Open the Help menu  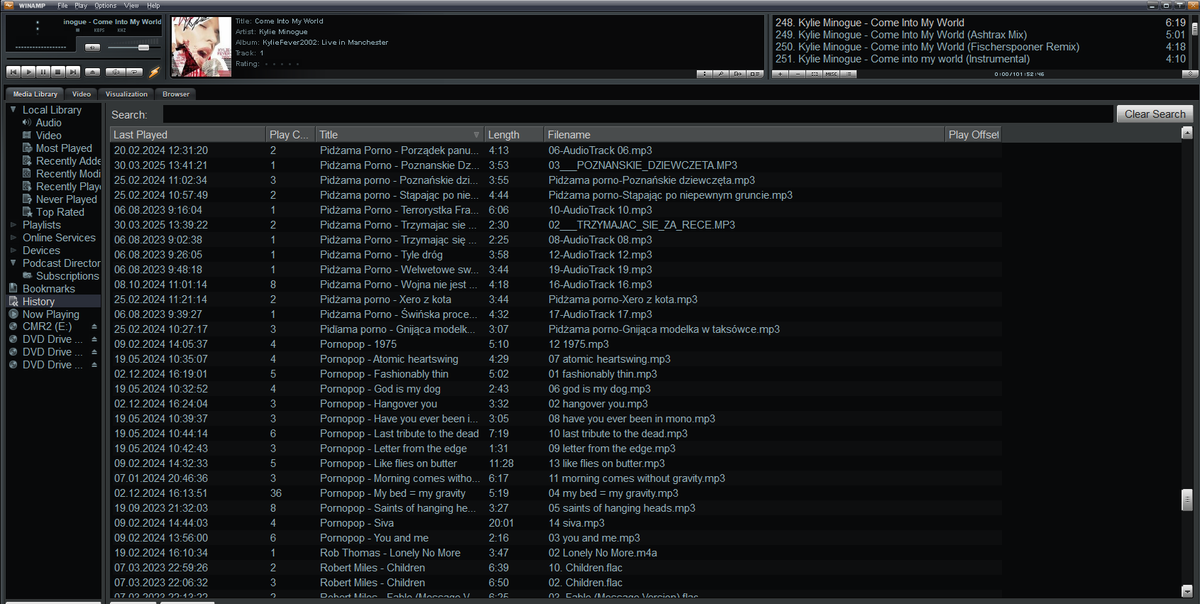[x=153, y=6]
